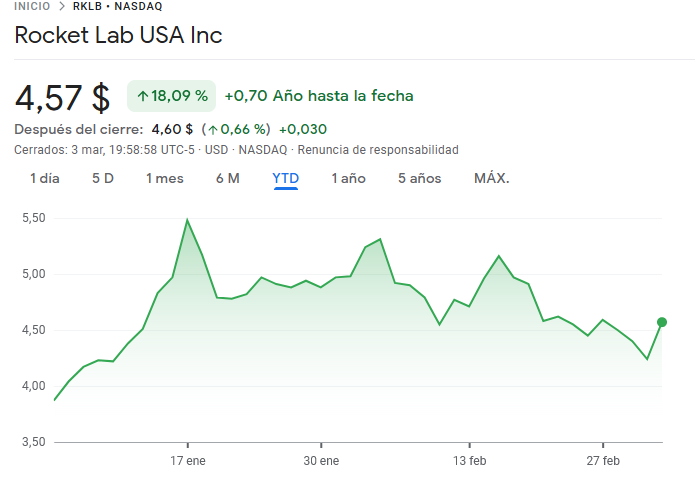Switch to 5 años range
Viewport: 695px width, 479px height.
coord(420,179)
